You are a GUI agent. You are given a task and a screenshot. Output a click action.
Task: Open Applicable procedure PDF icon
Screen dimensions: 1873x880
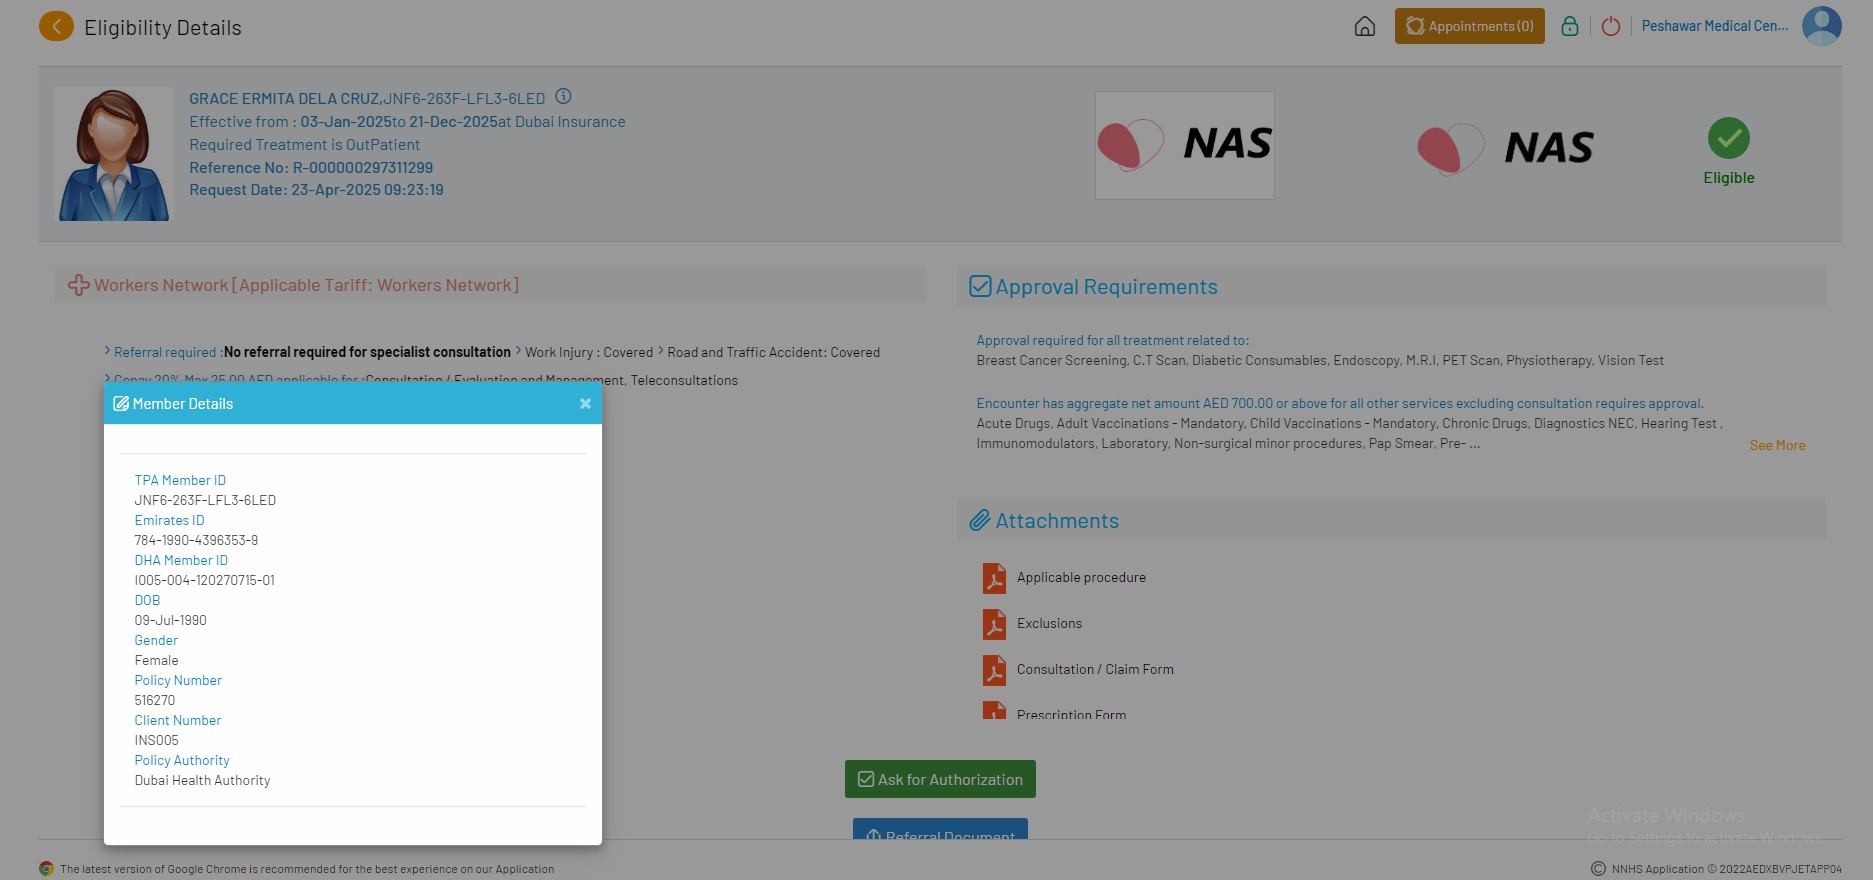pyautogui.click(x=994, y=578)
